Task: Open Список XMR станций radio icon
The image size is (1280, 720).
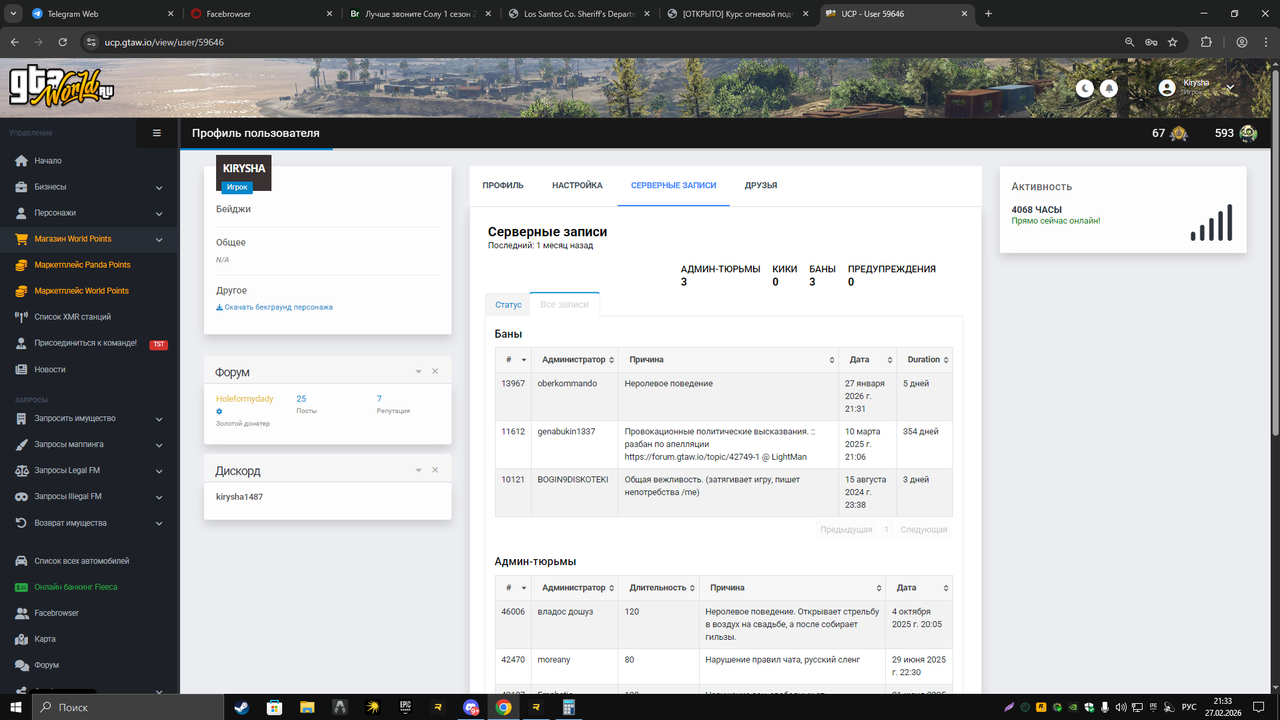Action: (x=21, y=317)
